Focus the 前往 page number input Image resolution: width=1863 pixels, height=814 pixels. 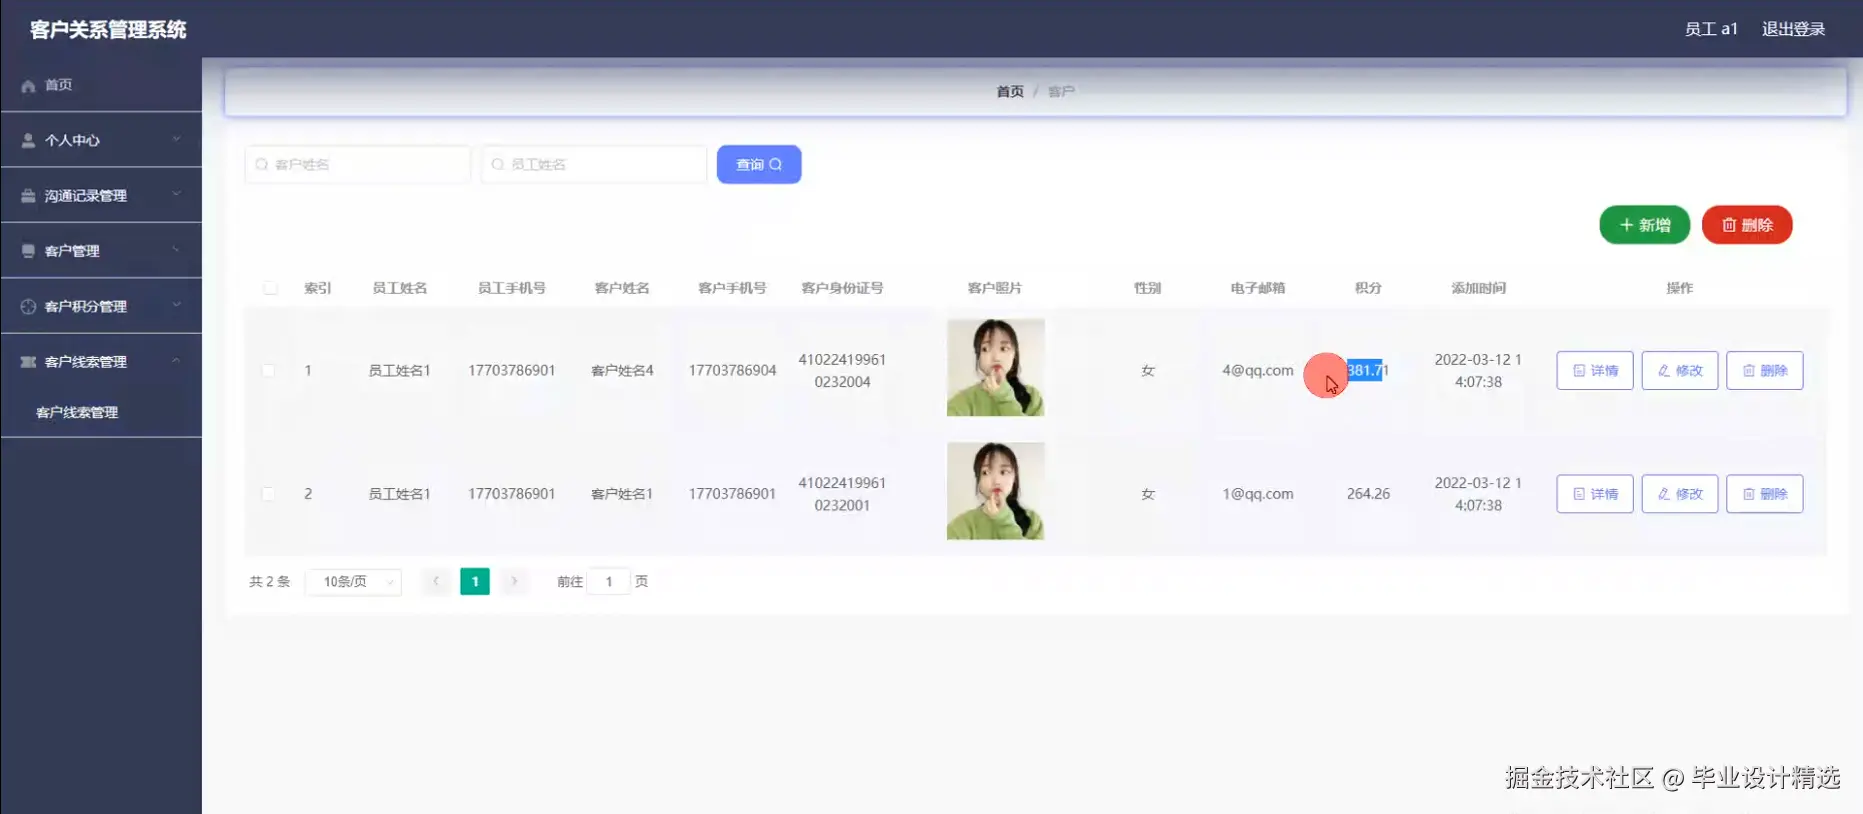tap(609, 581)
